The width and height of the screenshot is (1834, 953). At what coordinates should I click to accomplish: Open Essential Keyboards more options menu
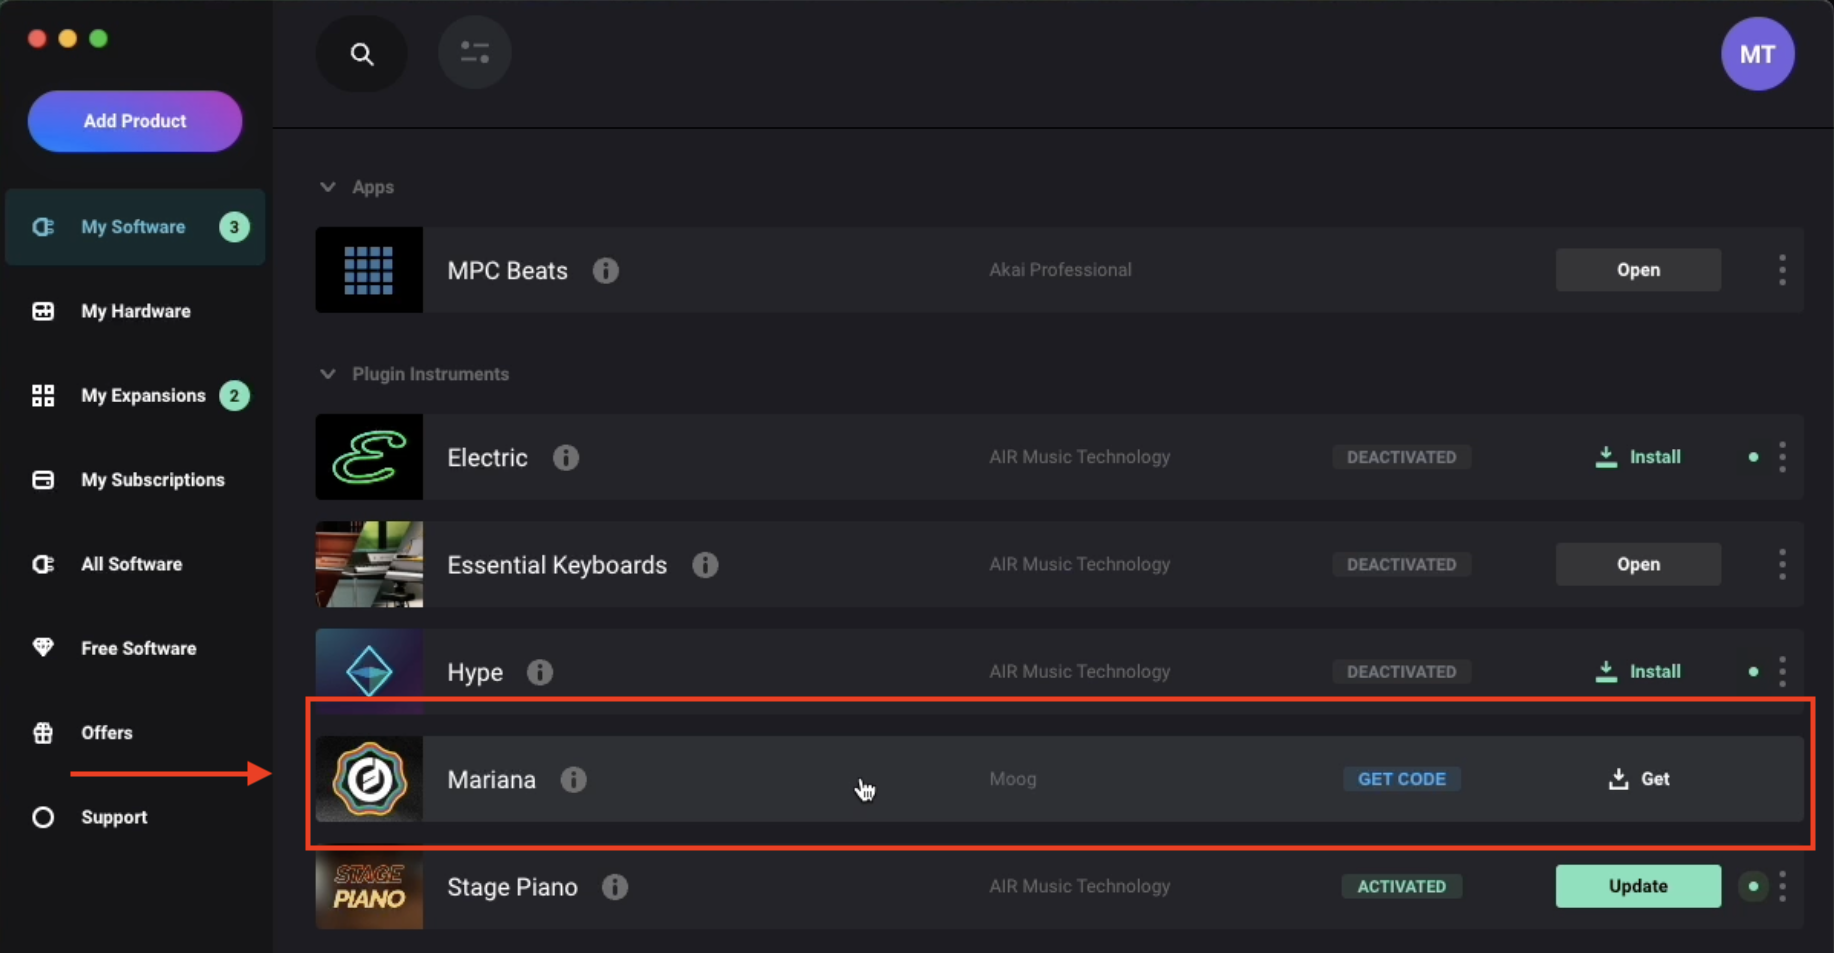point(1782,564)
